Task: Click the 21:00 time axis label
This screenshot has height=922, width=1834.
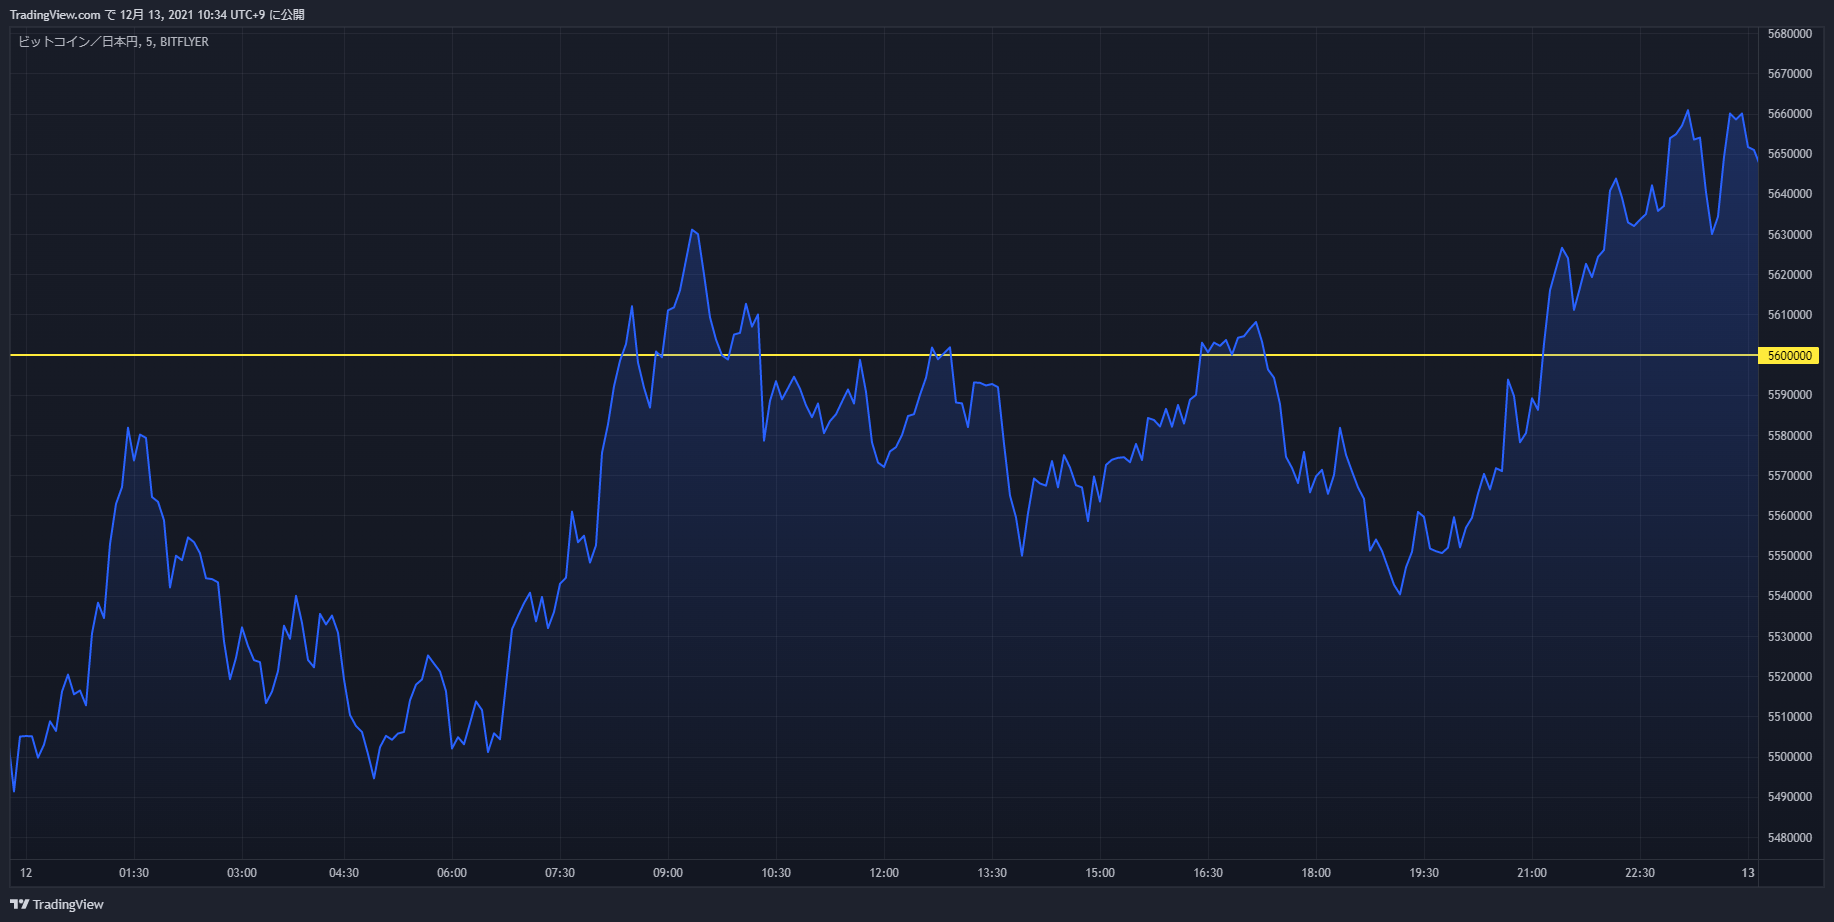Action: tap(1532, 873)
